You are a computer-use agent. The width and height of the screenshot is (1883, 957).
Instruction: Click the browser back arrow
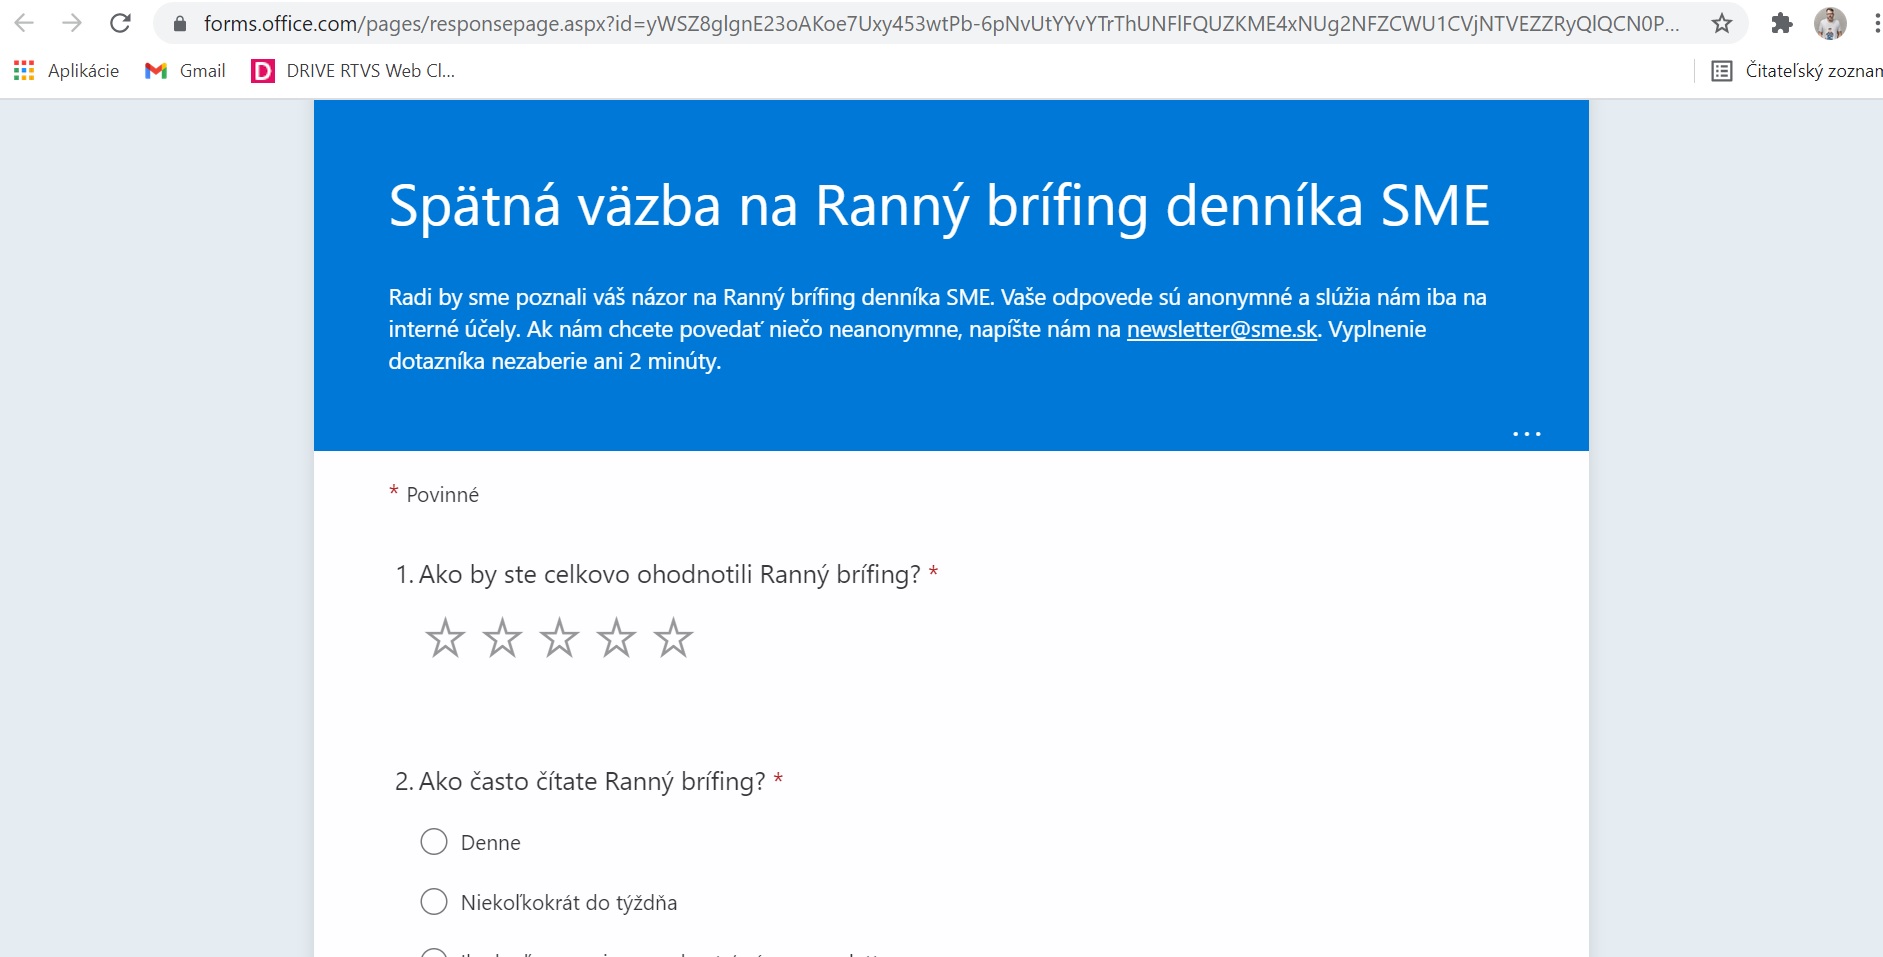point(24,23)
